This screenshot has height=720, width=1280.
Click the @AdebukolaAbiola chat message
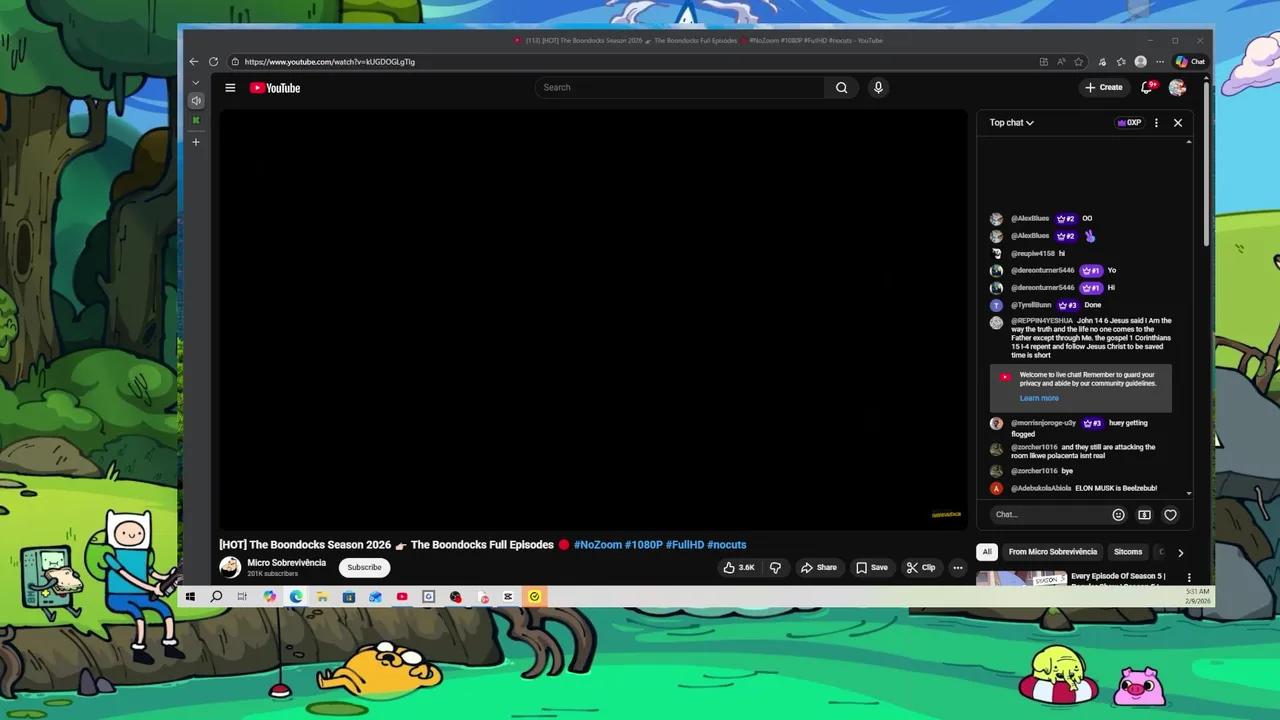pos(1083,488)
